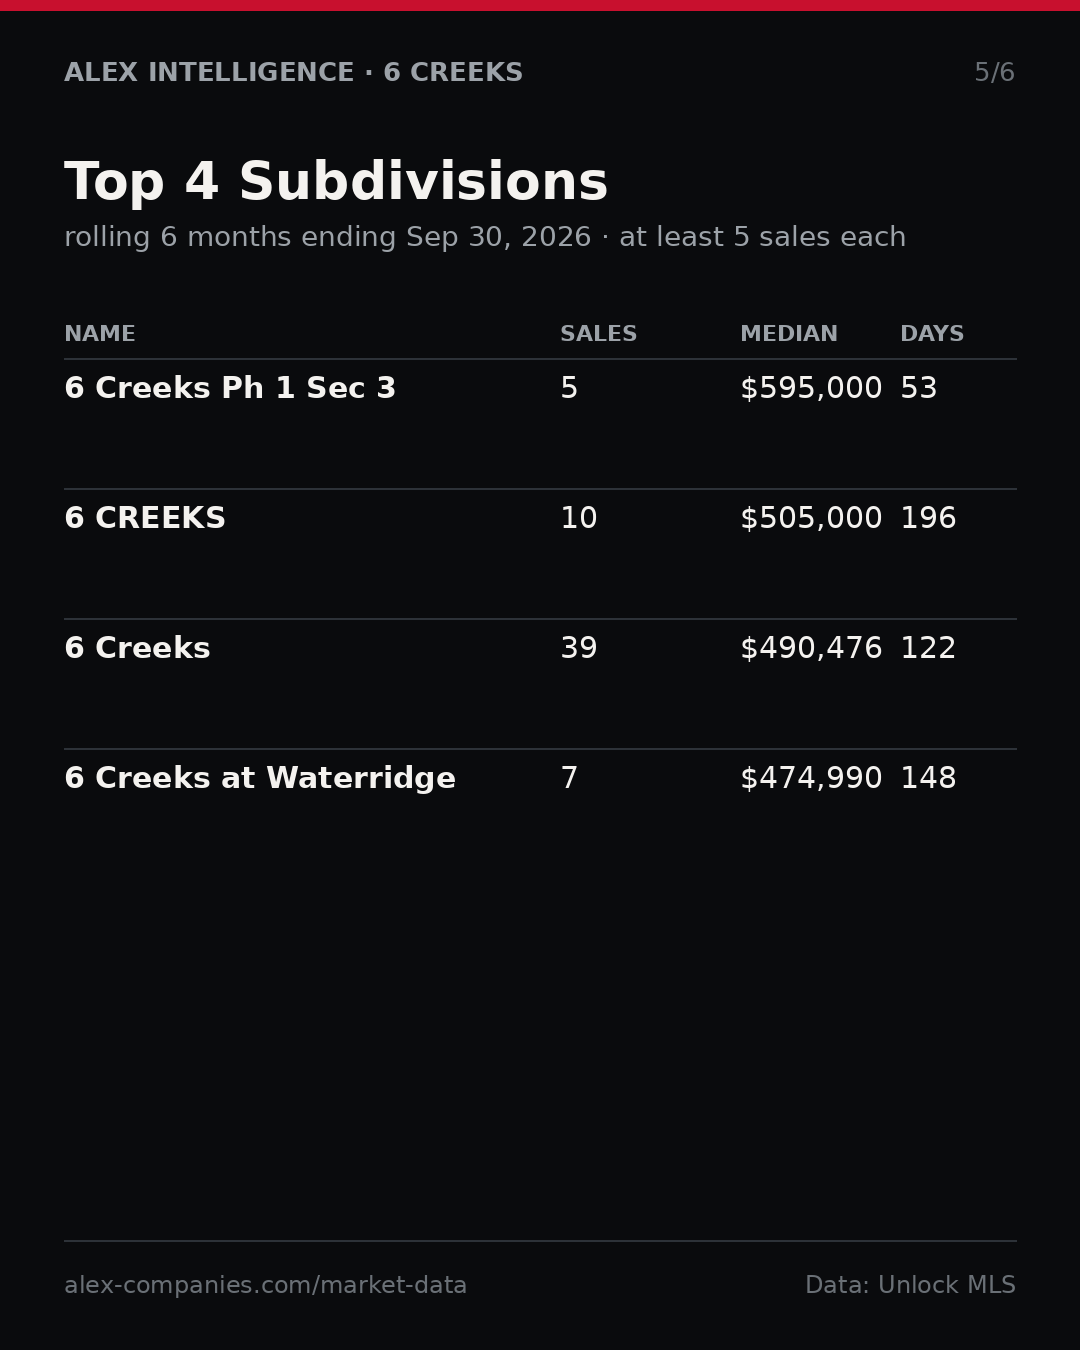Click the Data: Unlock MLS credit
This screenshot has height=1350, width=1080.
pos(910,1286)
